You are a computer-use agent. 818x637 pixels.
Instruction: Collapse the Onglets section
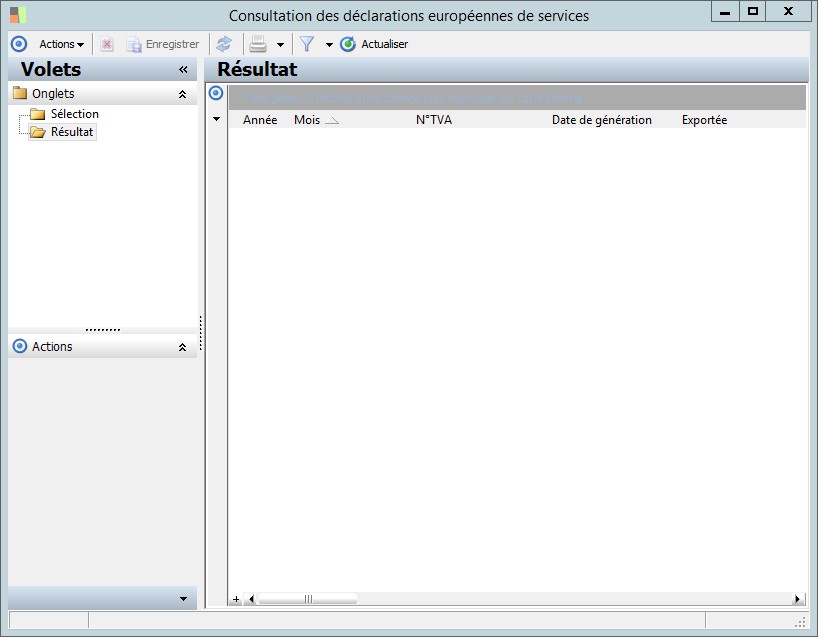click(183, 94)
